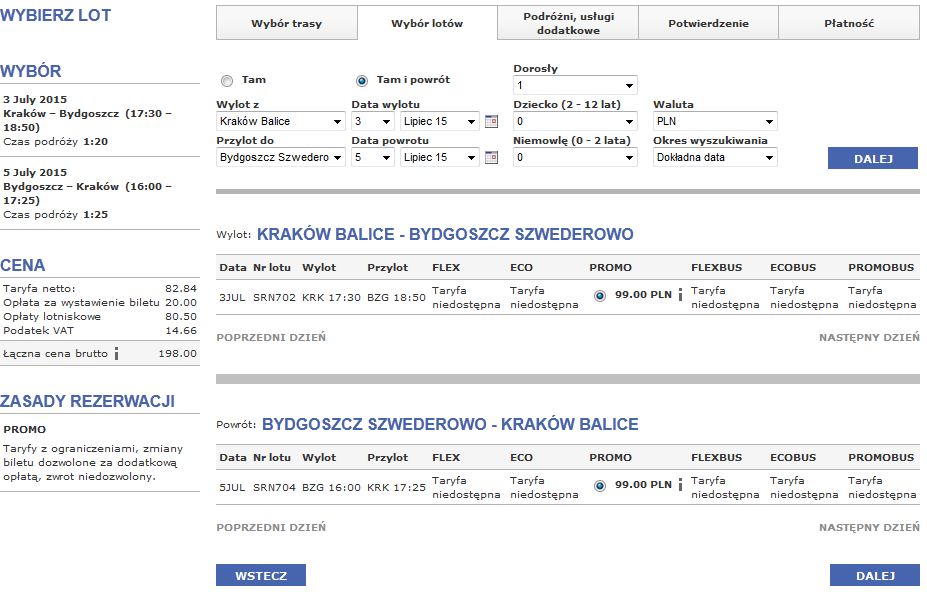927x592 pixels.
Task: Select PROMO fare radio for flight SRN702
Action: point(599,296)
